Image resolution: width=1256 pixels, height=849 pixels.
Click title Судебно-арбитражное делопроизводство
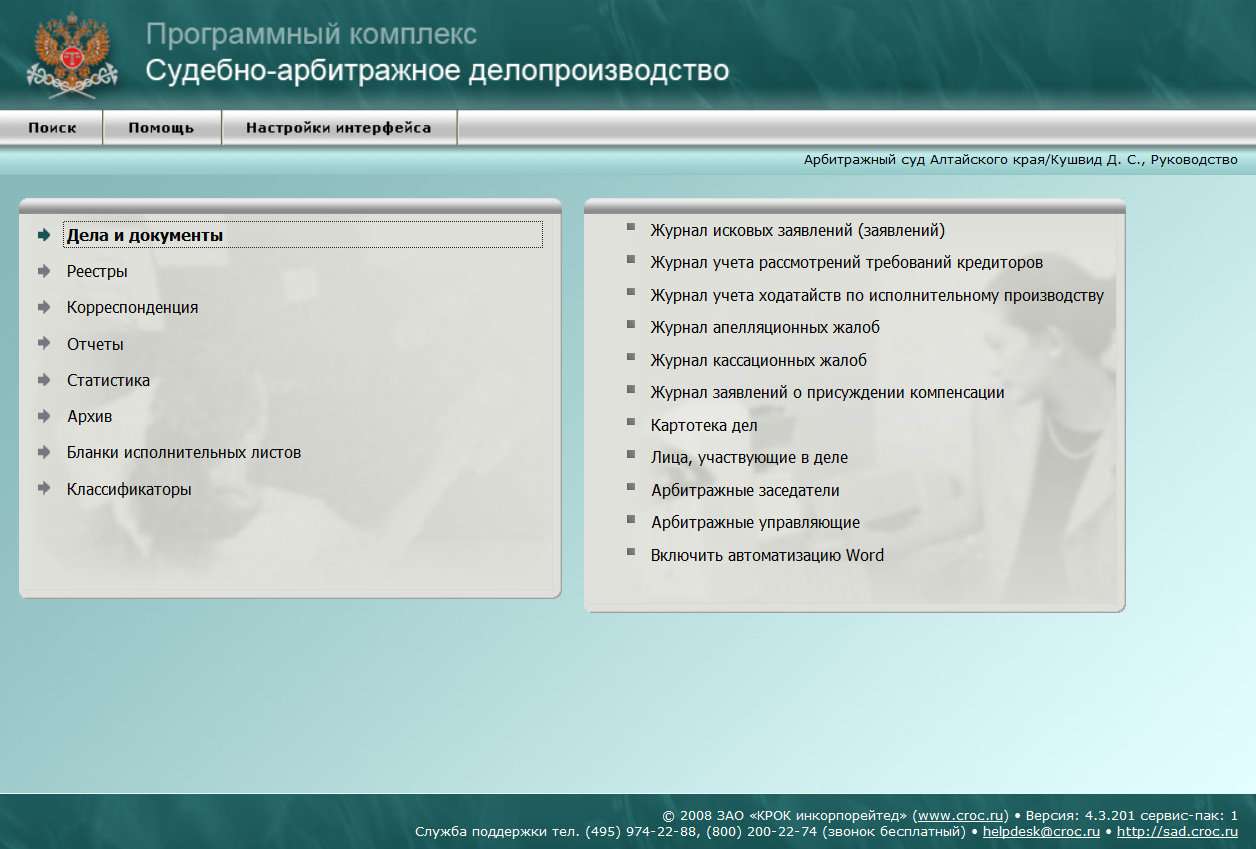(x=437, y=71)
